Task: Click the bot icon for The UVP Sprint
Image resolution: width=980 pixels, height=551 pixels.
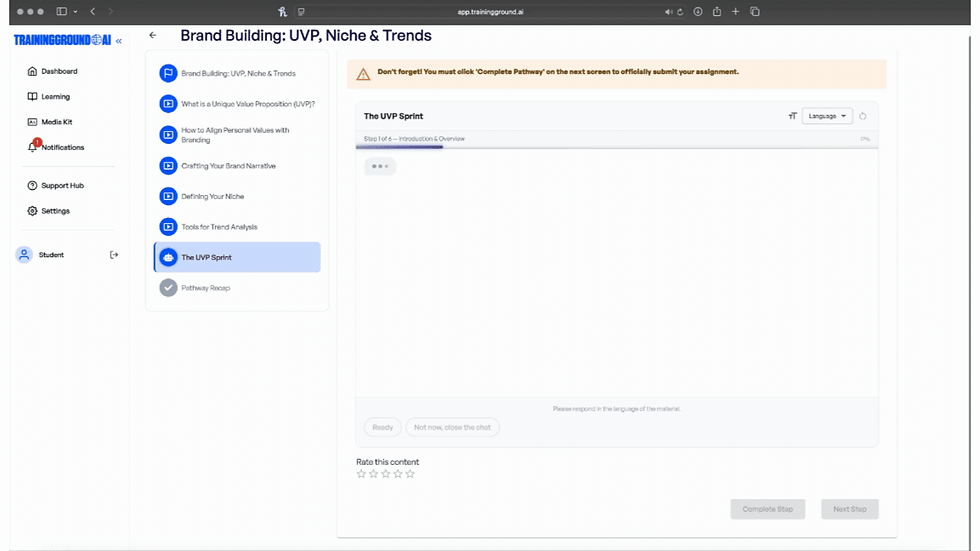Action: (168, 257)
